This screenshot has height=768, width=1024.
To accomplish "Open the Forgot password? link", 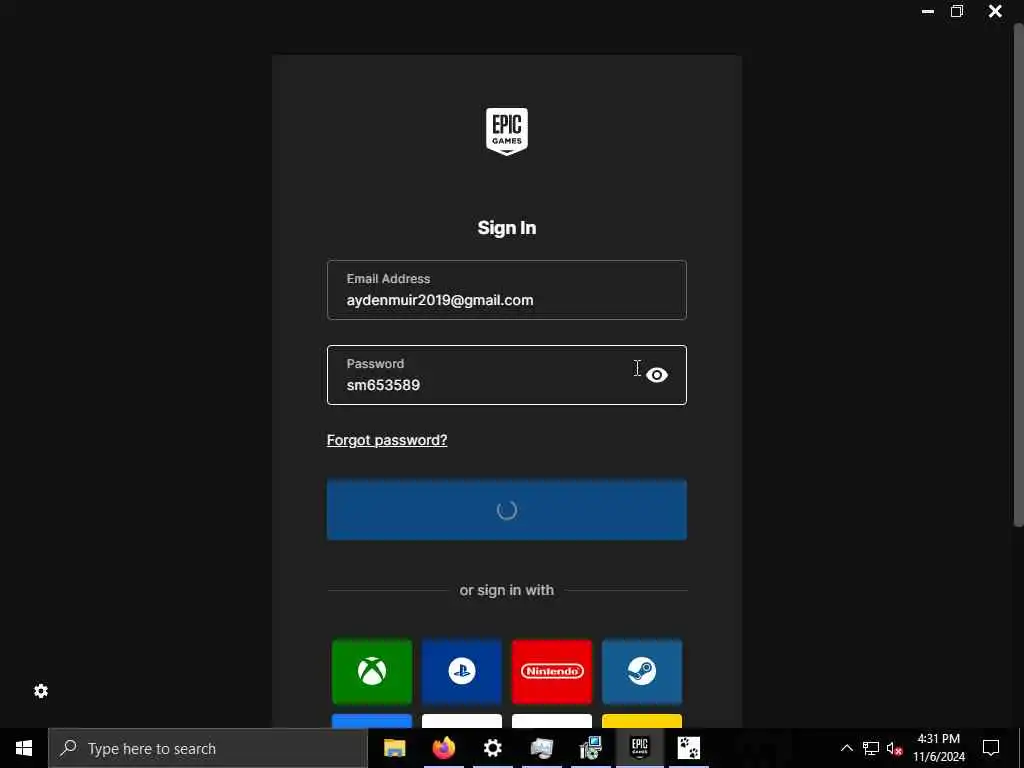I will (387, 440).
